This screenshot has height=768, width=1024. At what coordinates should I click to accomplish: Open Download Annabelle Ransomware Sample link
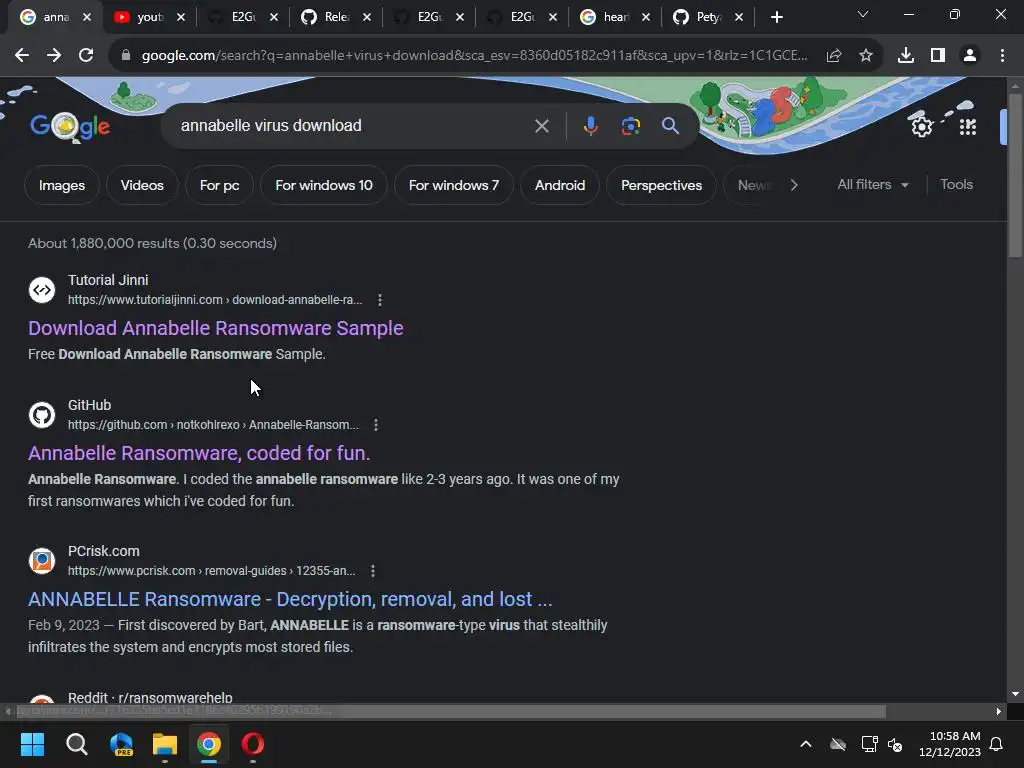coord(216,328)
